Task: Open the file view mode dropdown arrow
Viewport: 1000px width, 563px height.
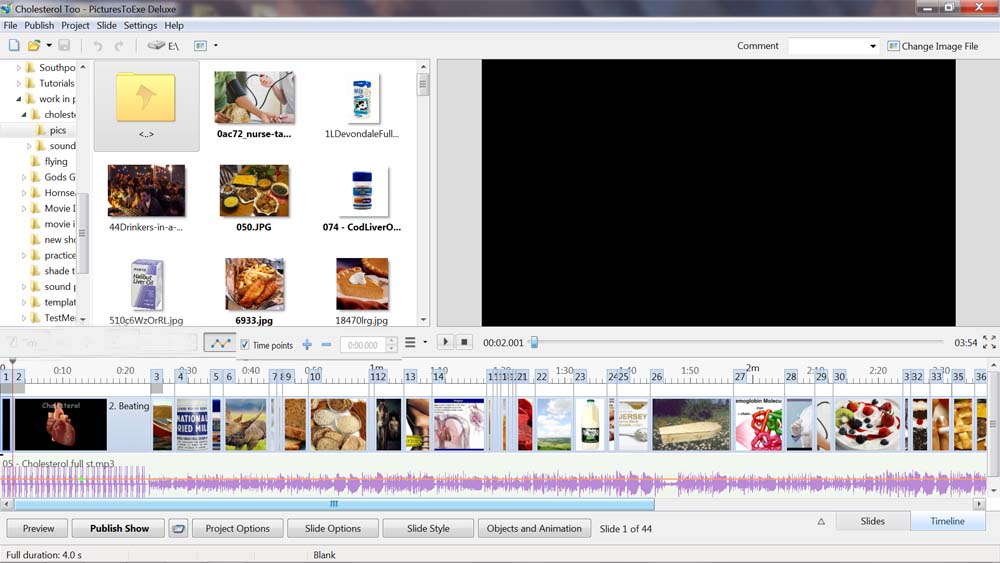Action: tap(215, 45)
